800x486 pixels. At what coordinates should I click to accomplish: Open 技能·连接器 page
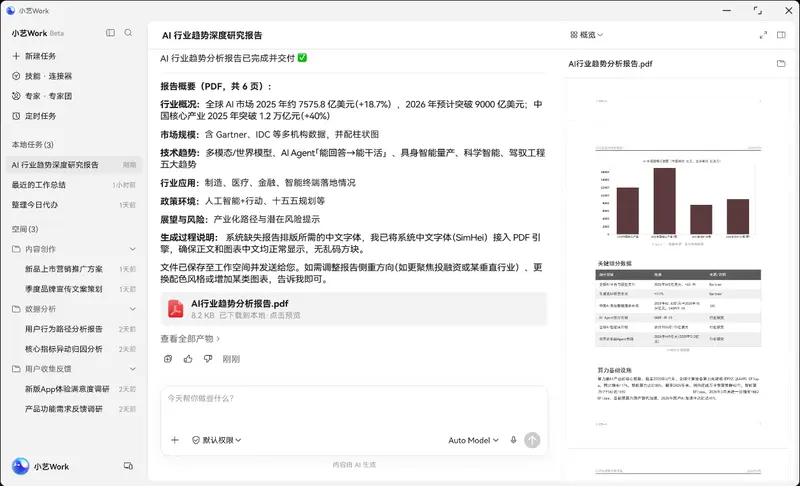(x=42, y=76)
